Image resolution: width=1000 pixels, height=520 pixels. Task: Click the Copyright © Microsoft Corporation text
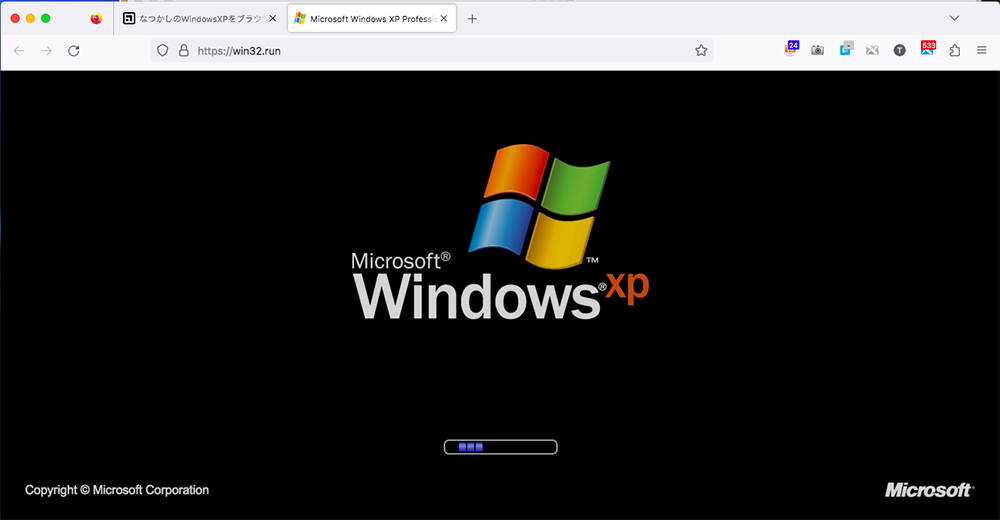[x=117, y=490]
